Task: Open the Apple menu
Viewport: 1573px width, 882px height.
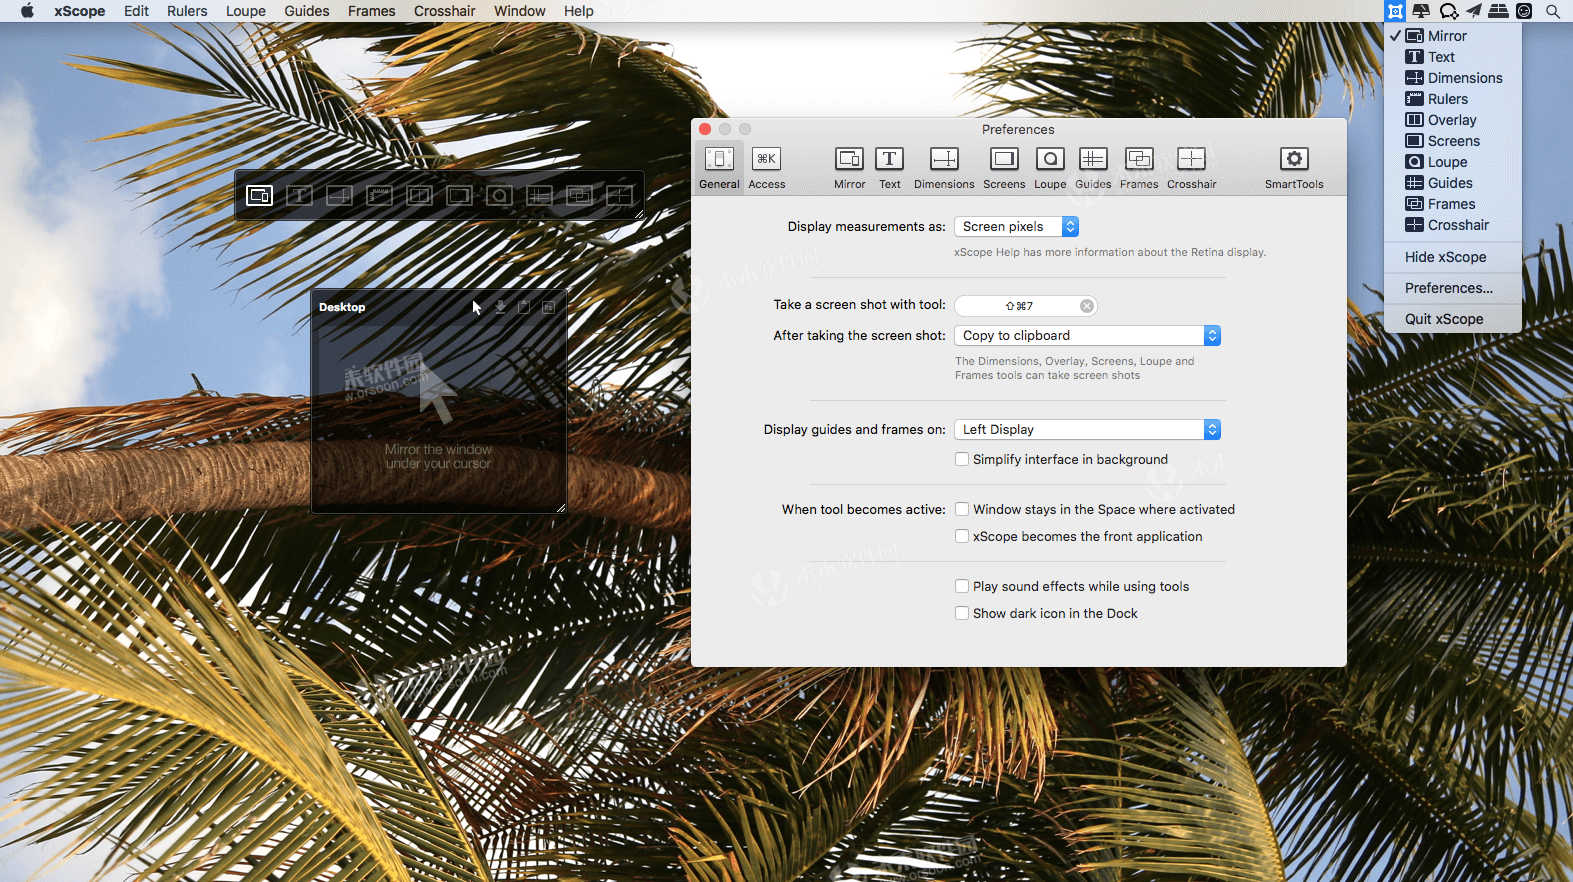Action: point(27,11)
